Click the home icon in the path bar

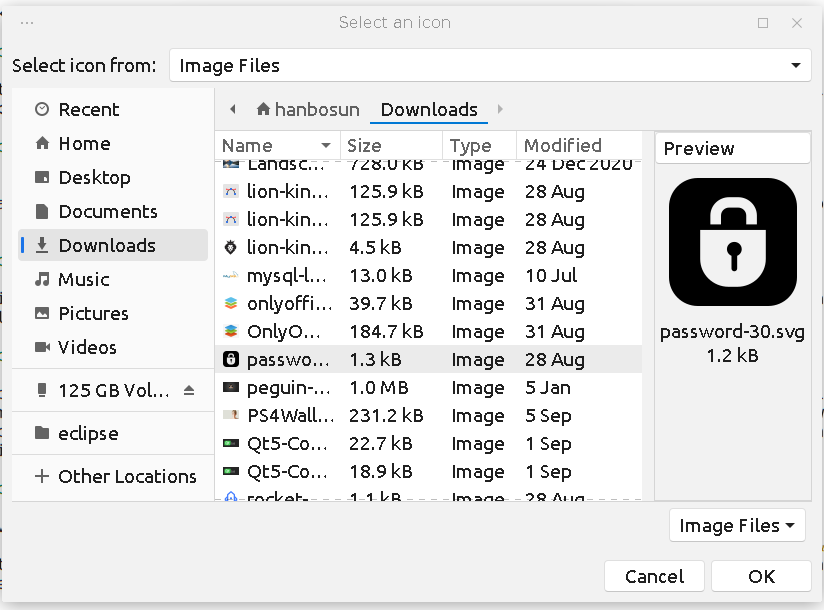point(264,110)
